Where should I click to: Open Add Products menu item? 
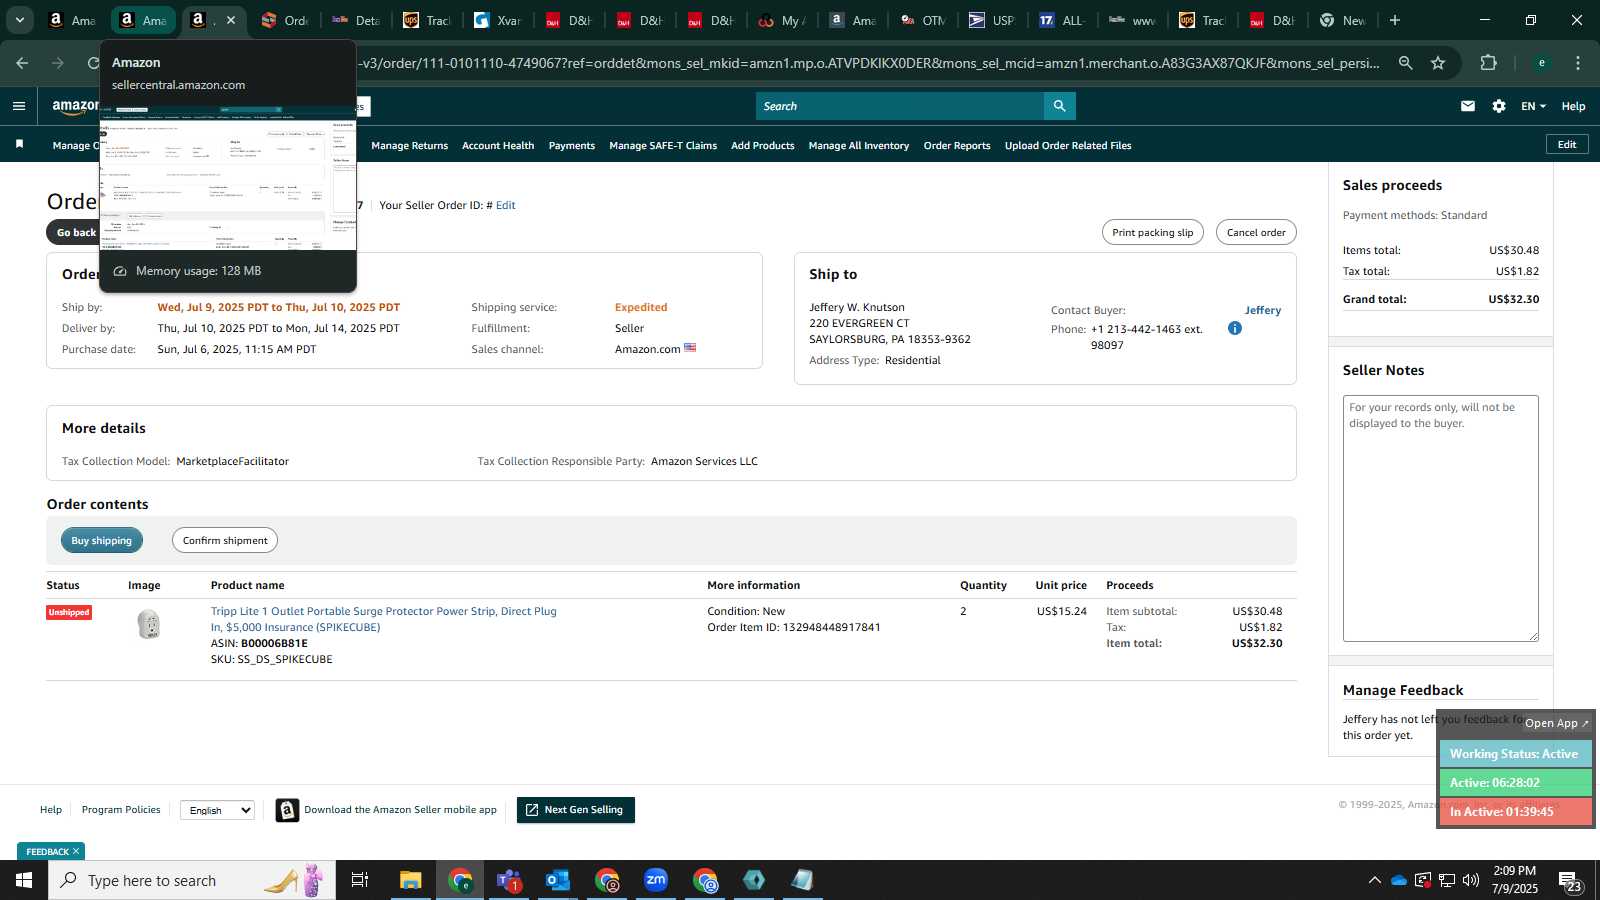[x=763, y=146]
